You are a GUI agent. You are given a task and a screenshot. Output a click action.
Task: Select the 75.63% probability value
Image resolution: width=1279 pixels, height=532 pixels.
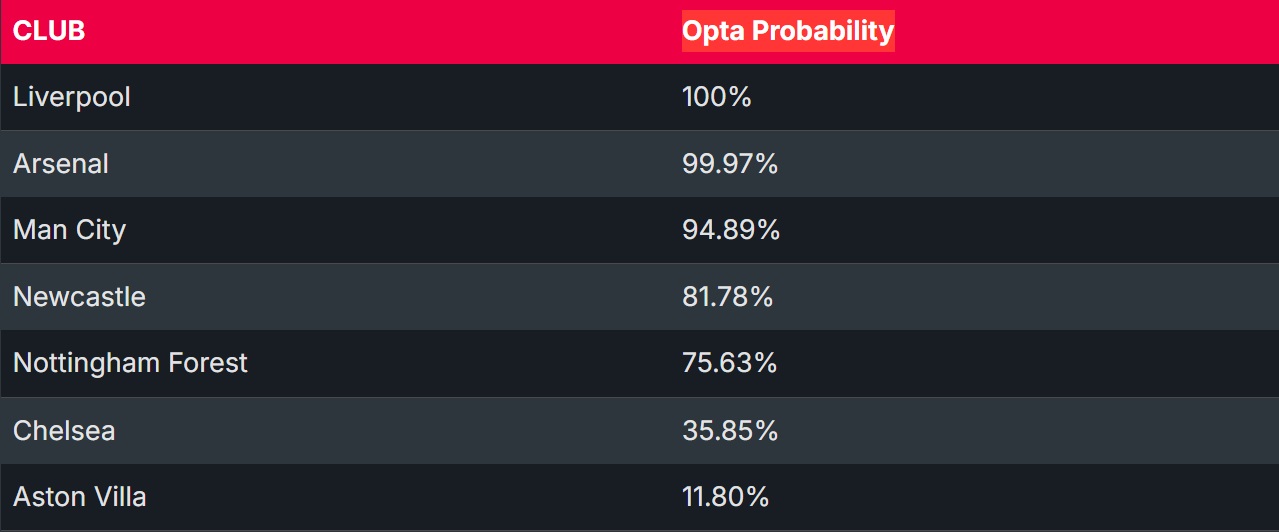(730, 363)
